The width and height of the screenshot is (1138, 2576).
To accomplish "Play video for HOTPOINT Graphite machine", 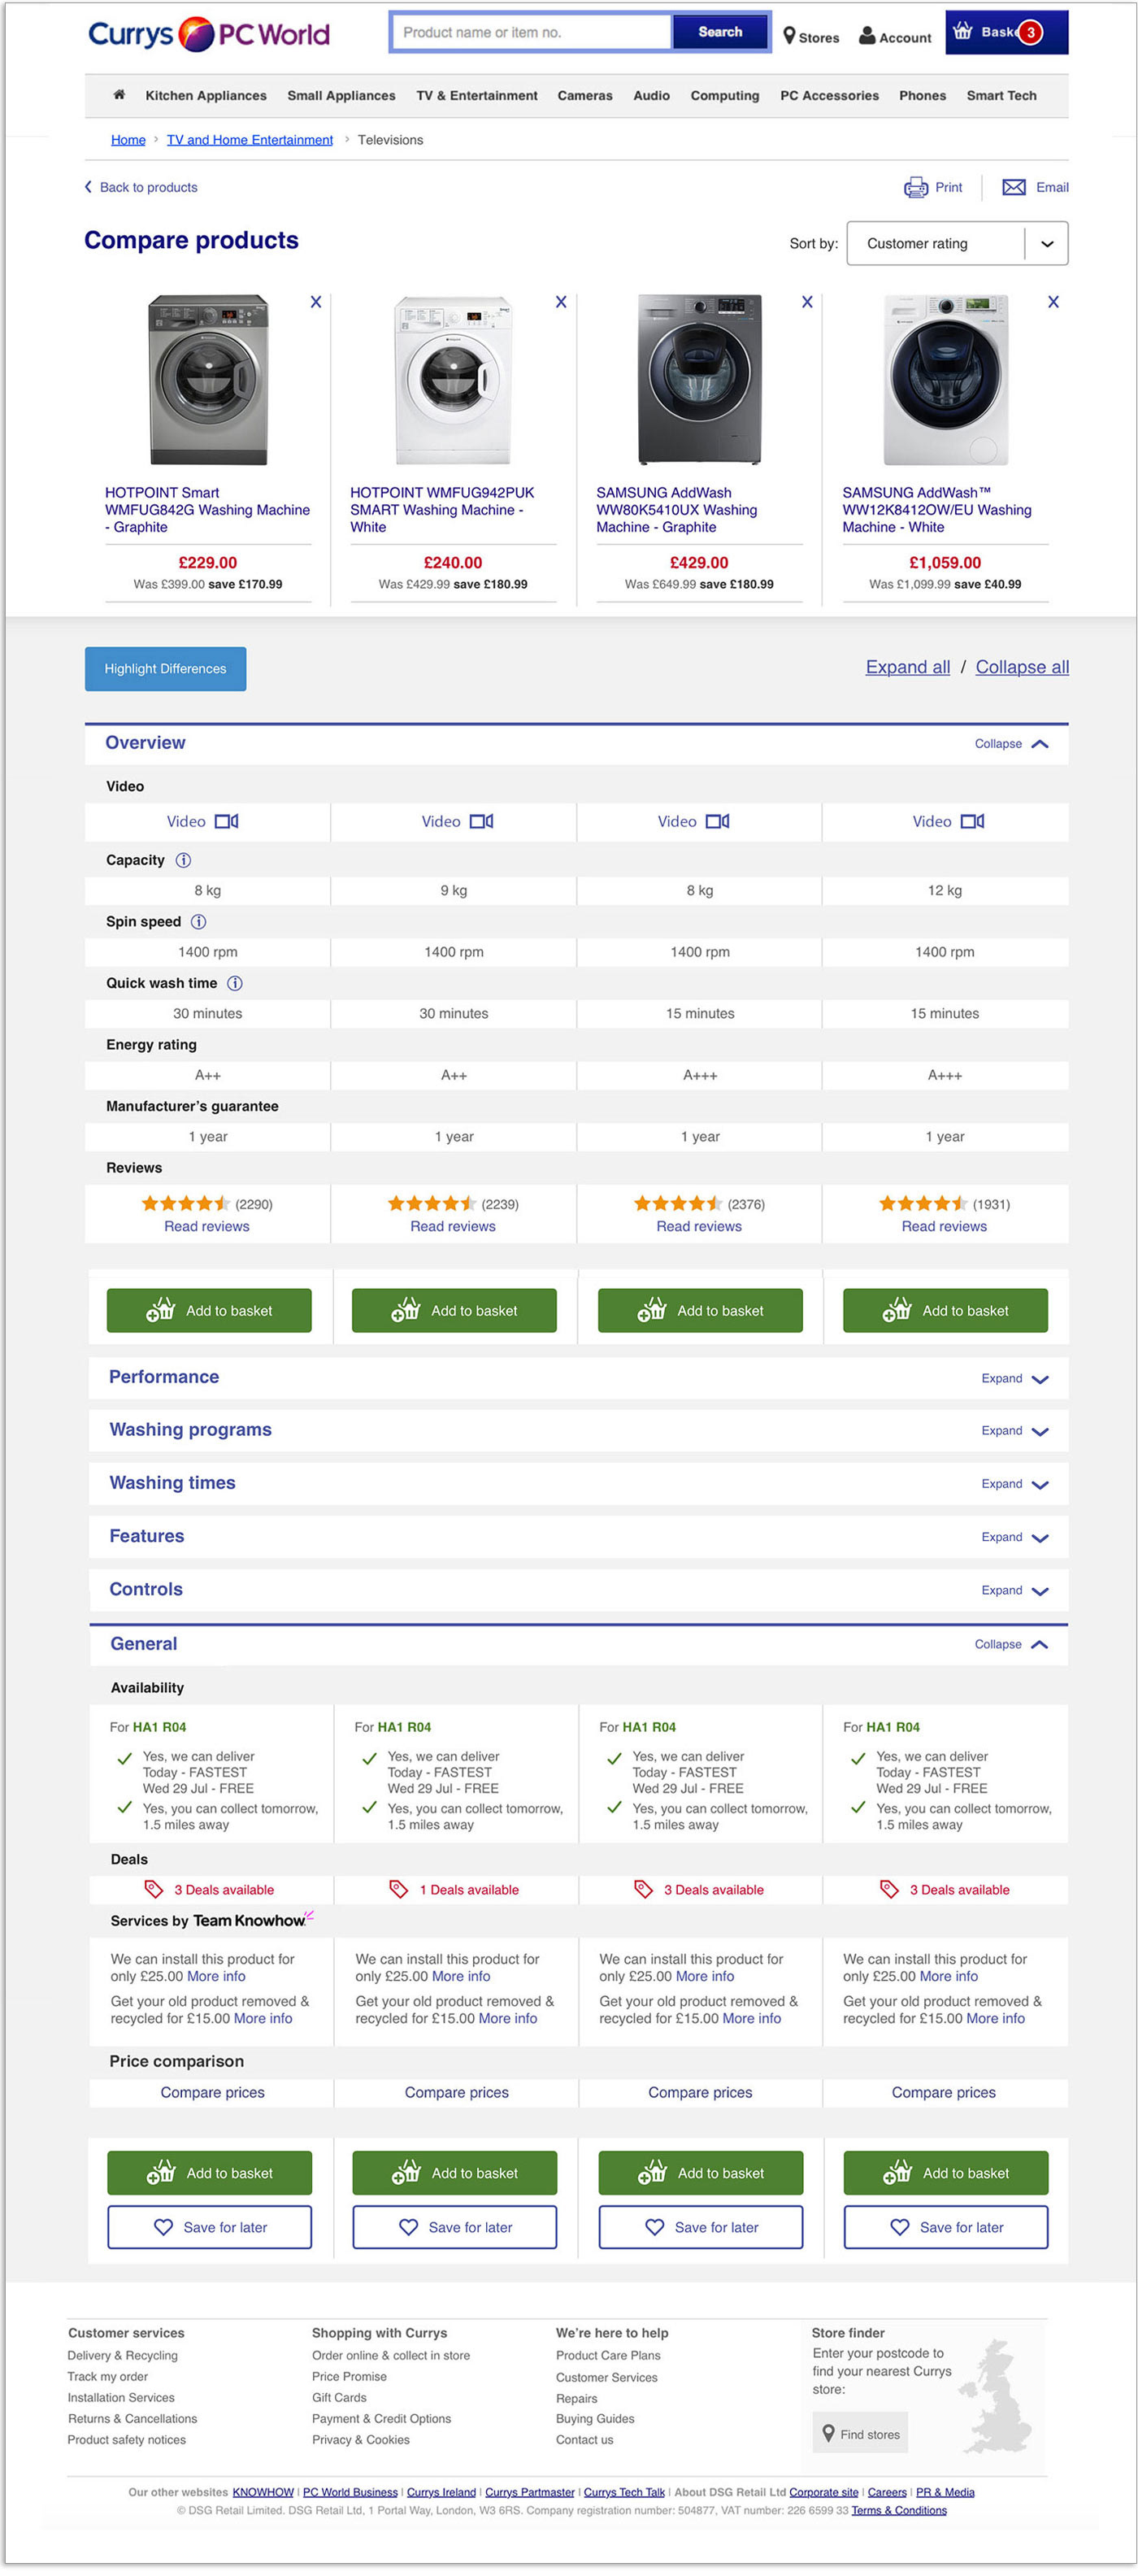I will point(203,821).
